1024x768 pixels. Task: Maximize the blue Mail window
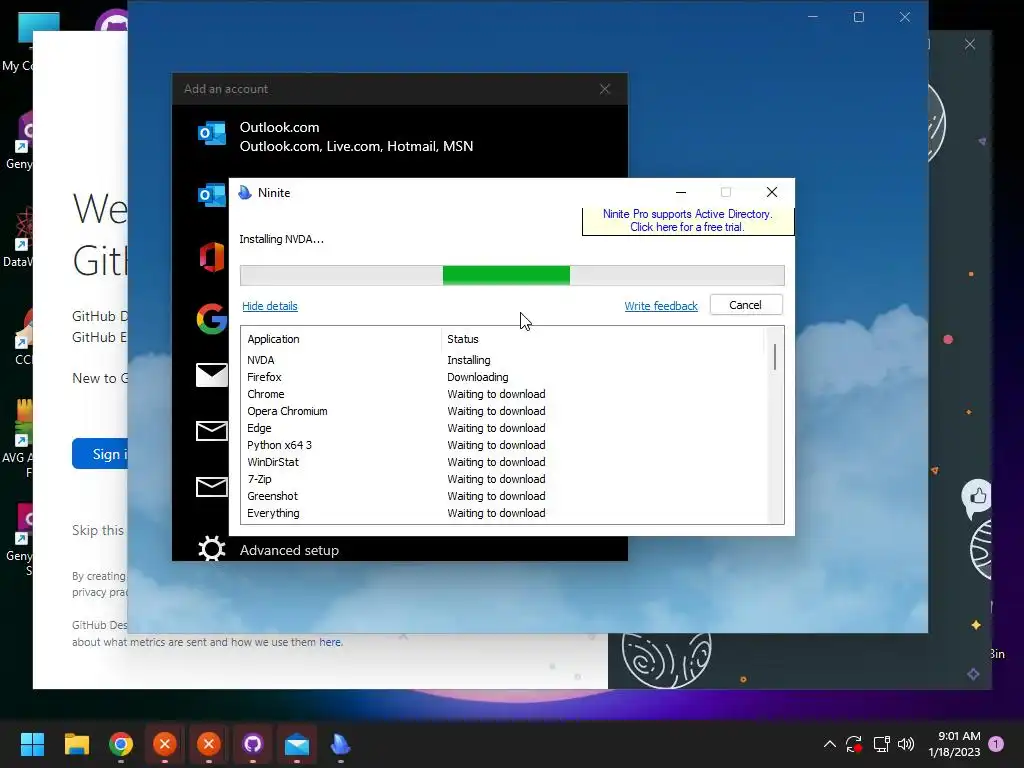[x=859, y=17]
